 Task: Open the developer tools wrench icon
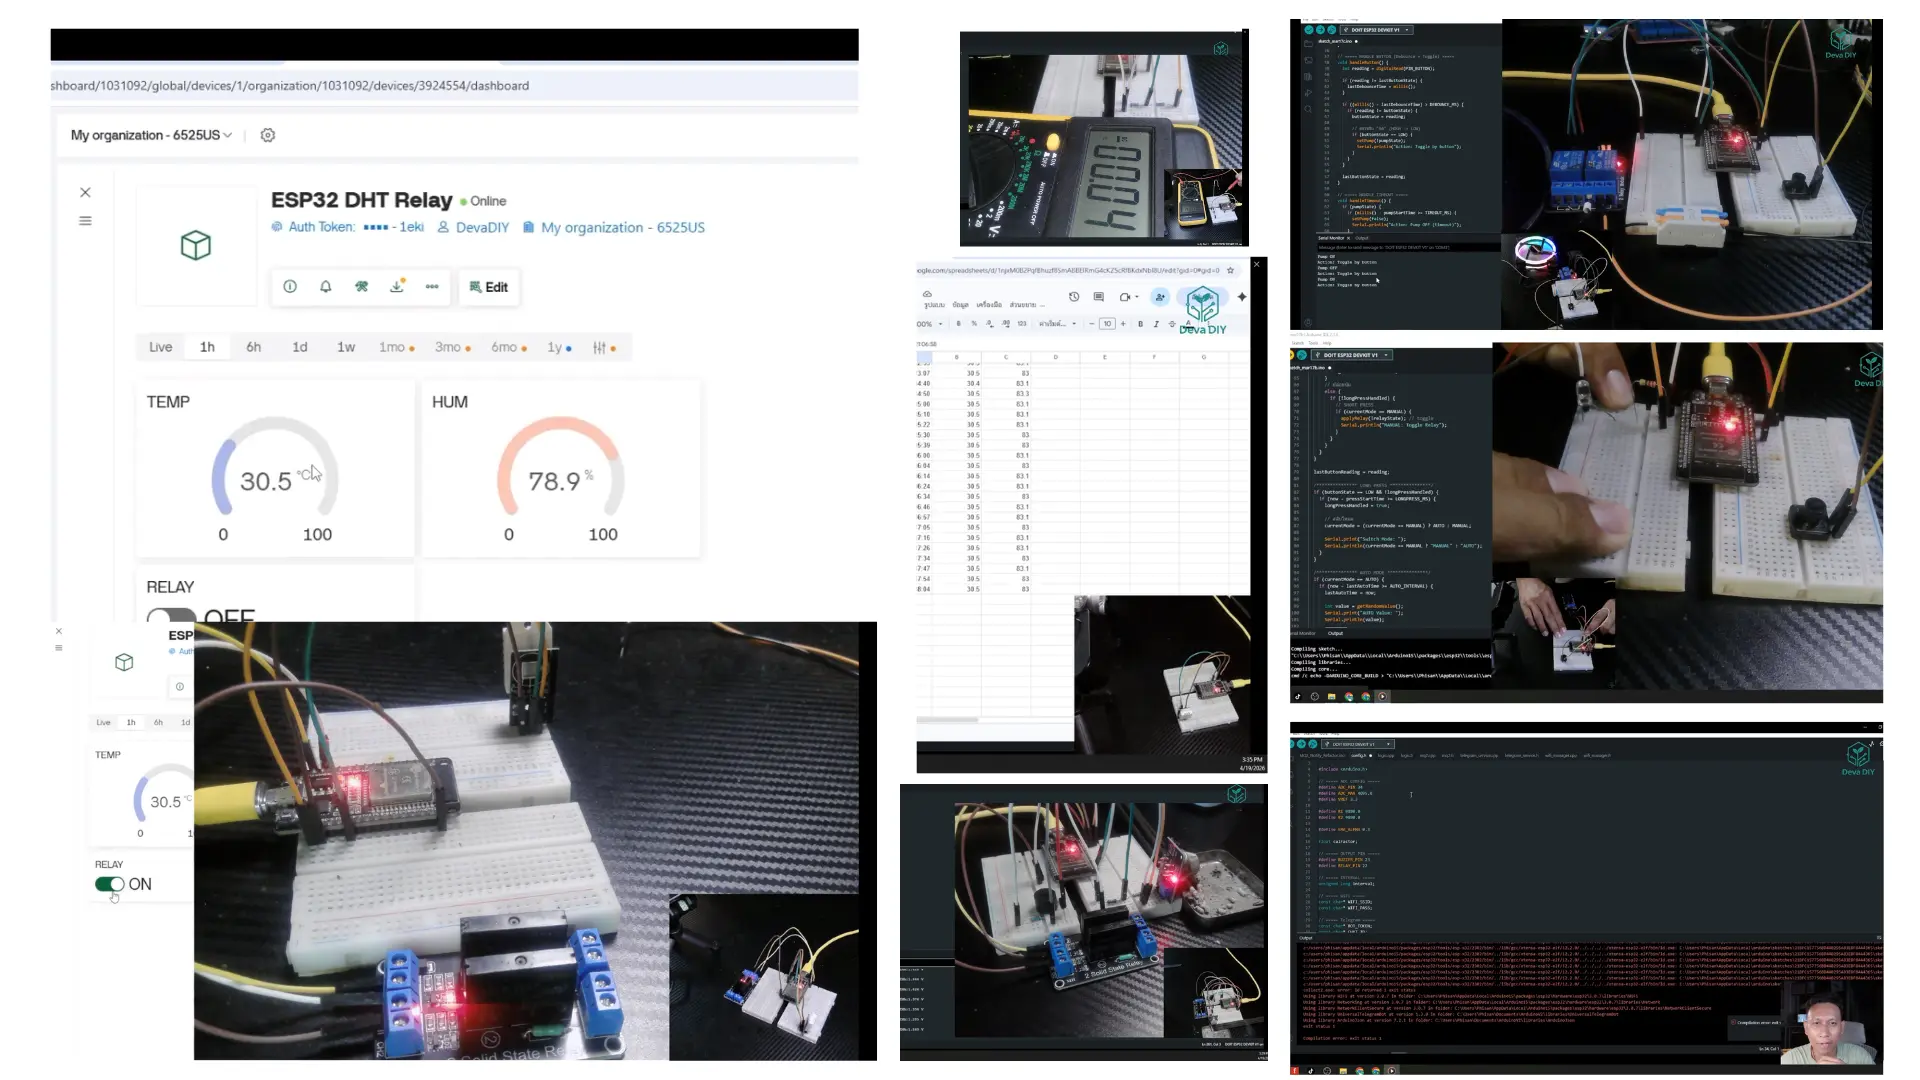(x=361, y=287)
